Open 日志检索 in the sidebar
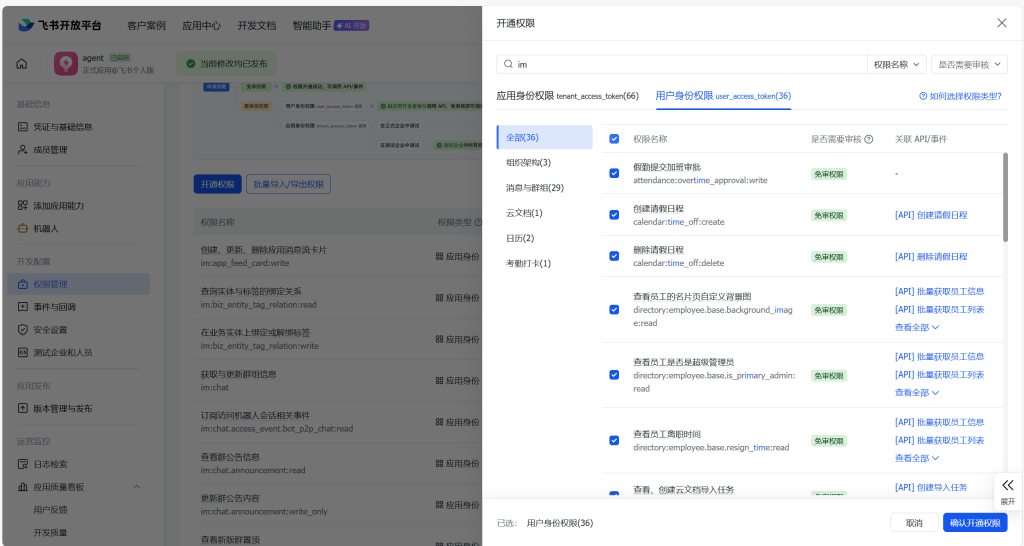This screenshot has width=1024, height=546. (50, 464)
